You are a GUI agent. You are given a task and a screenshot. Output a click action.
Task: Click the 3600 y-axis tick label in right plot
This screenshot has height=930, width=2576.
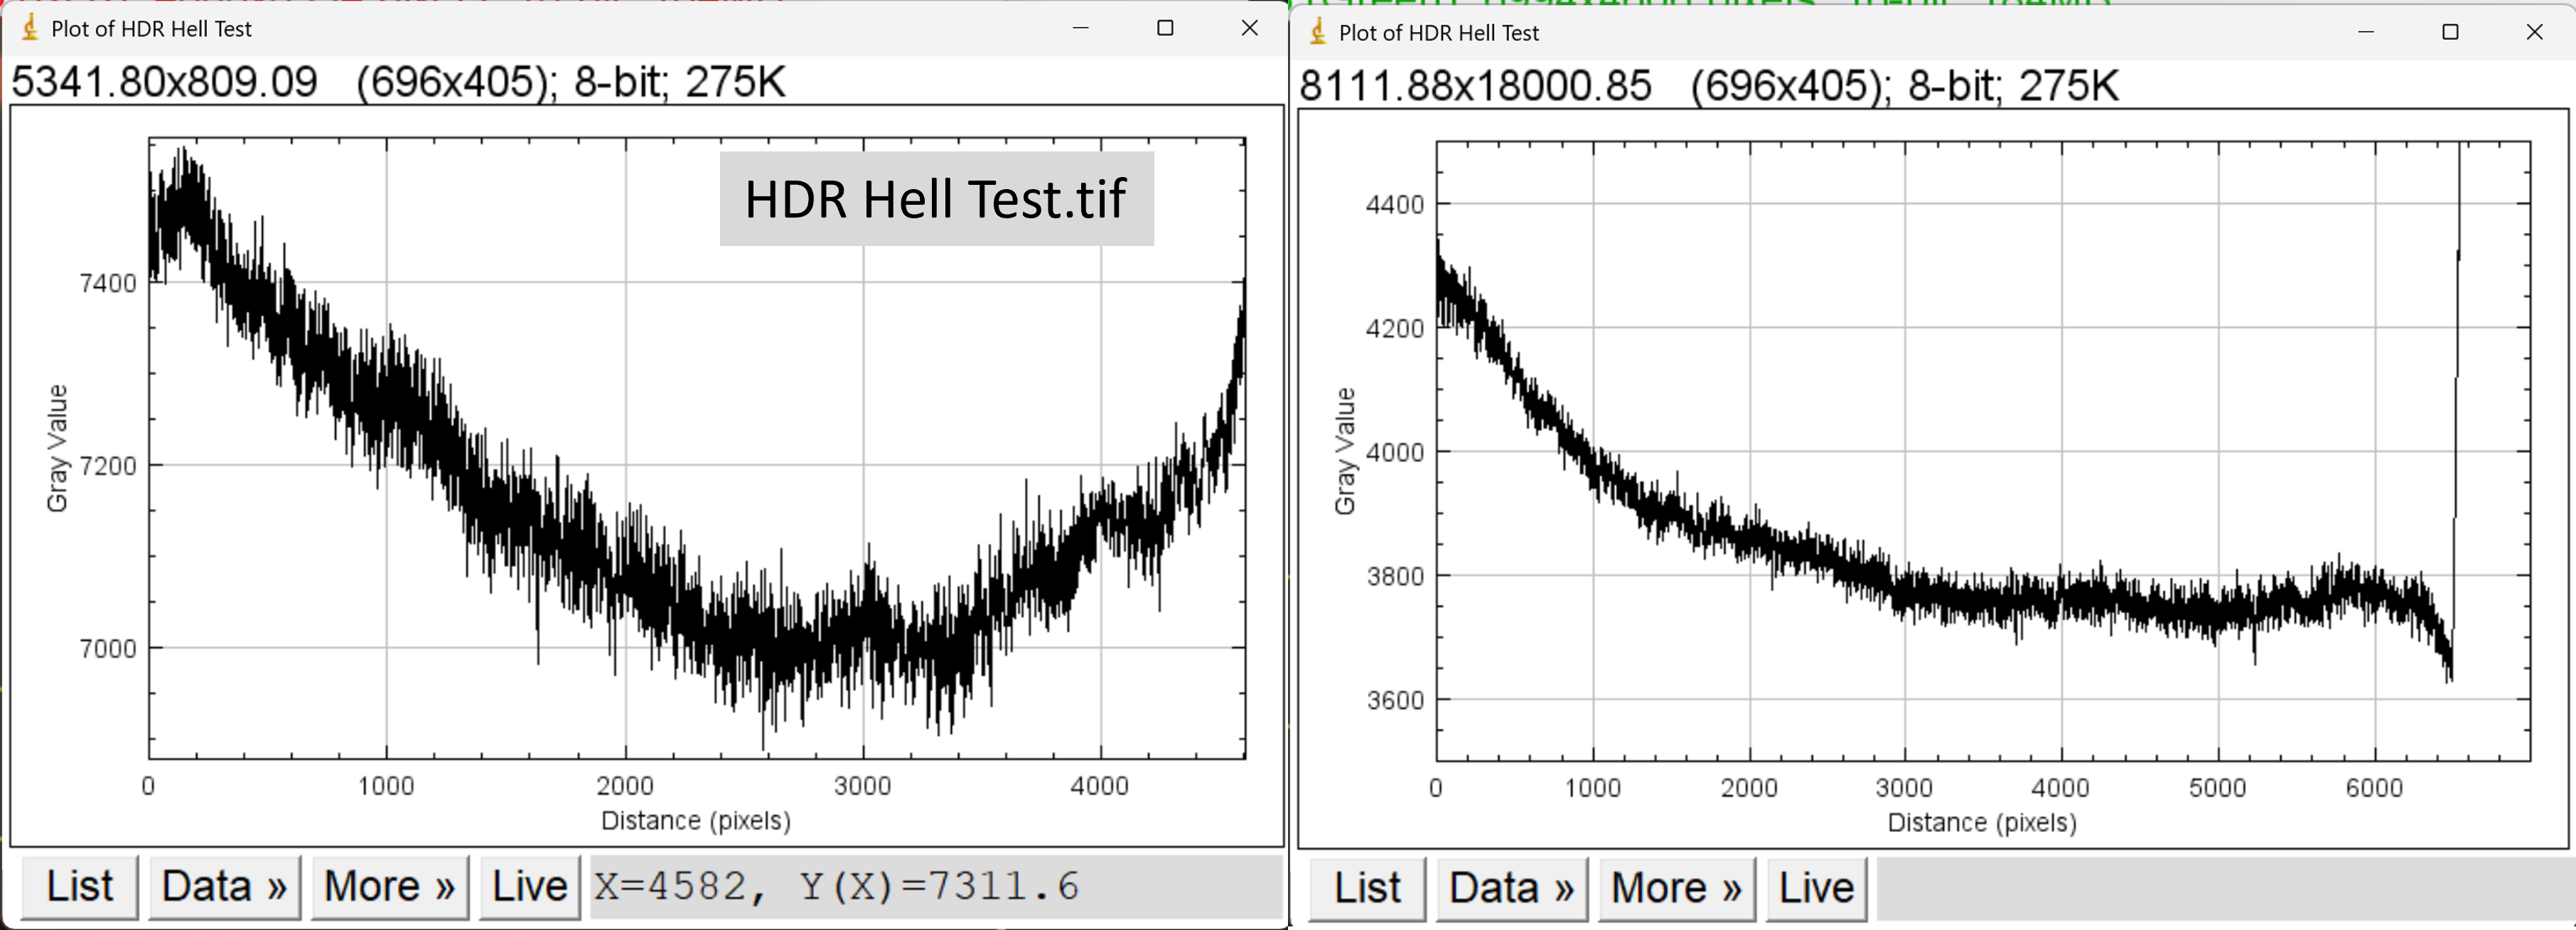(x=1395, y=700)
